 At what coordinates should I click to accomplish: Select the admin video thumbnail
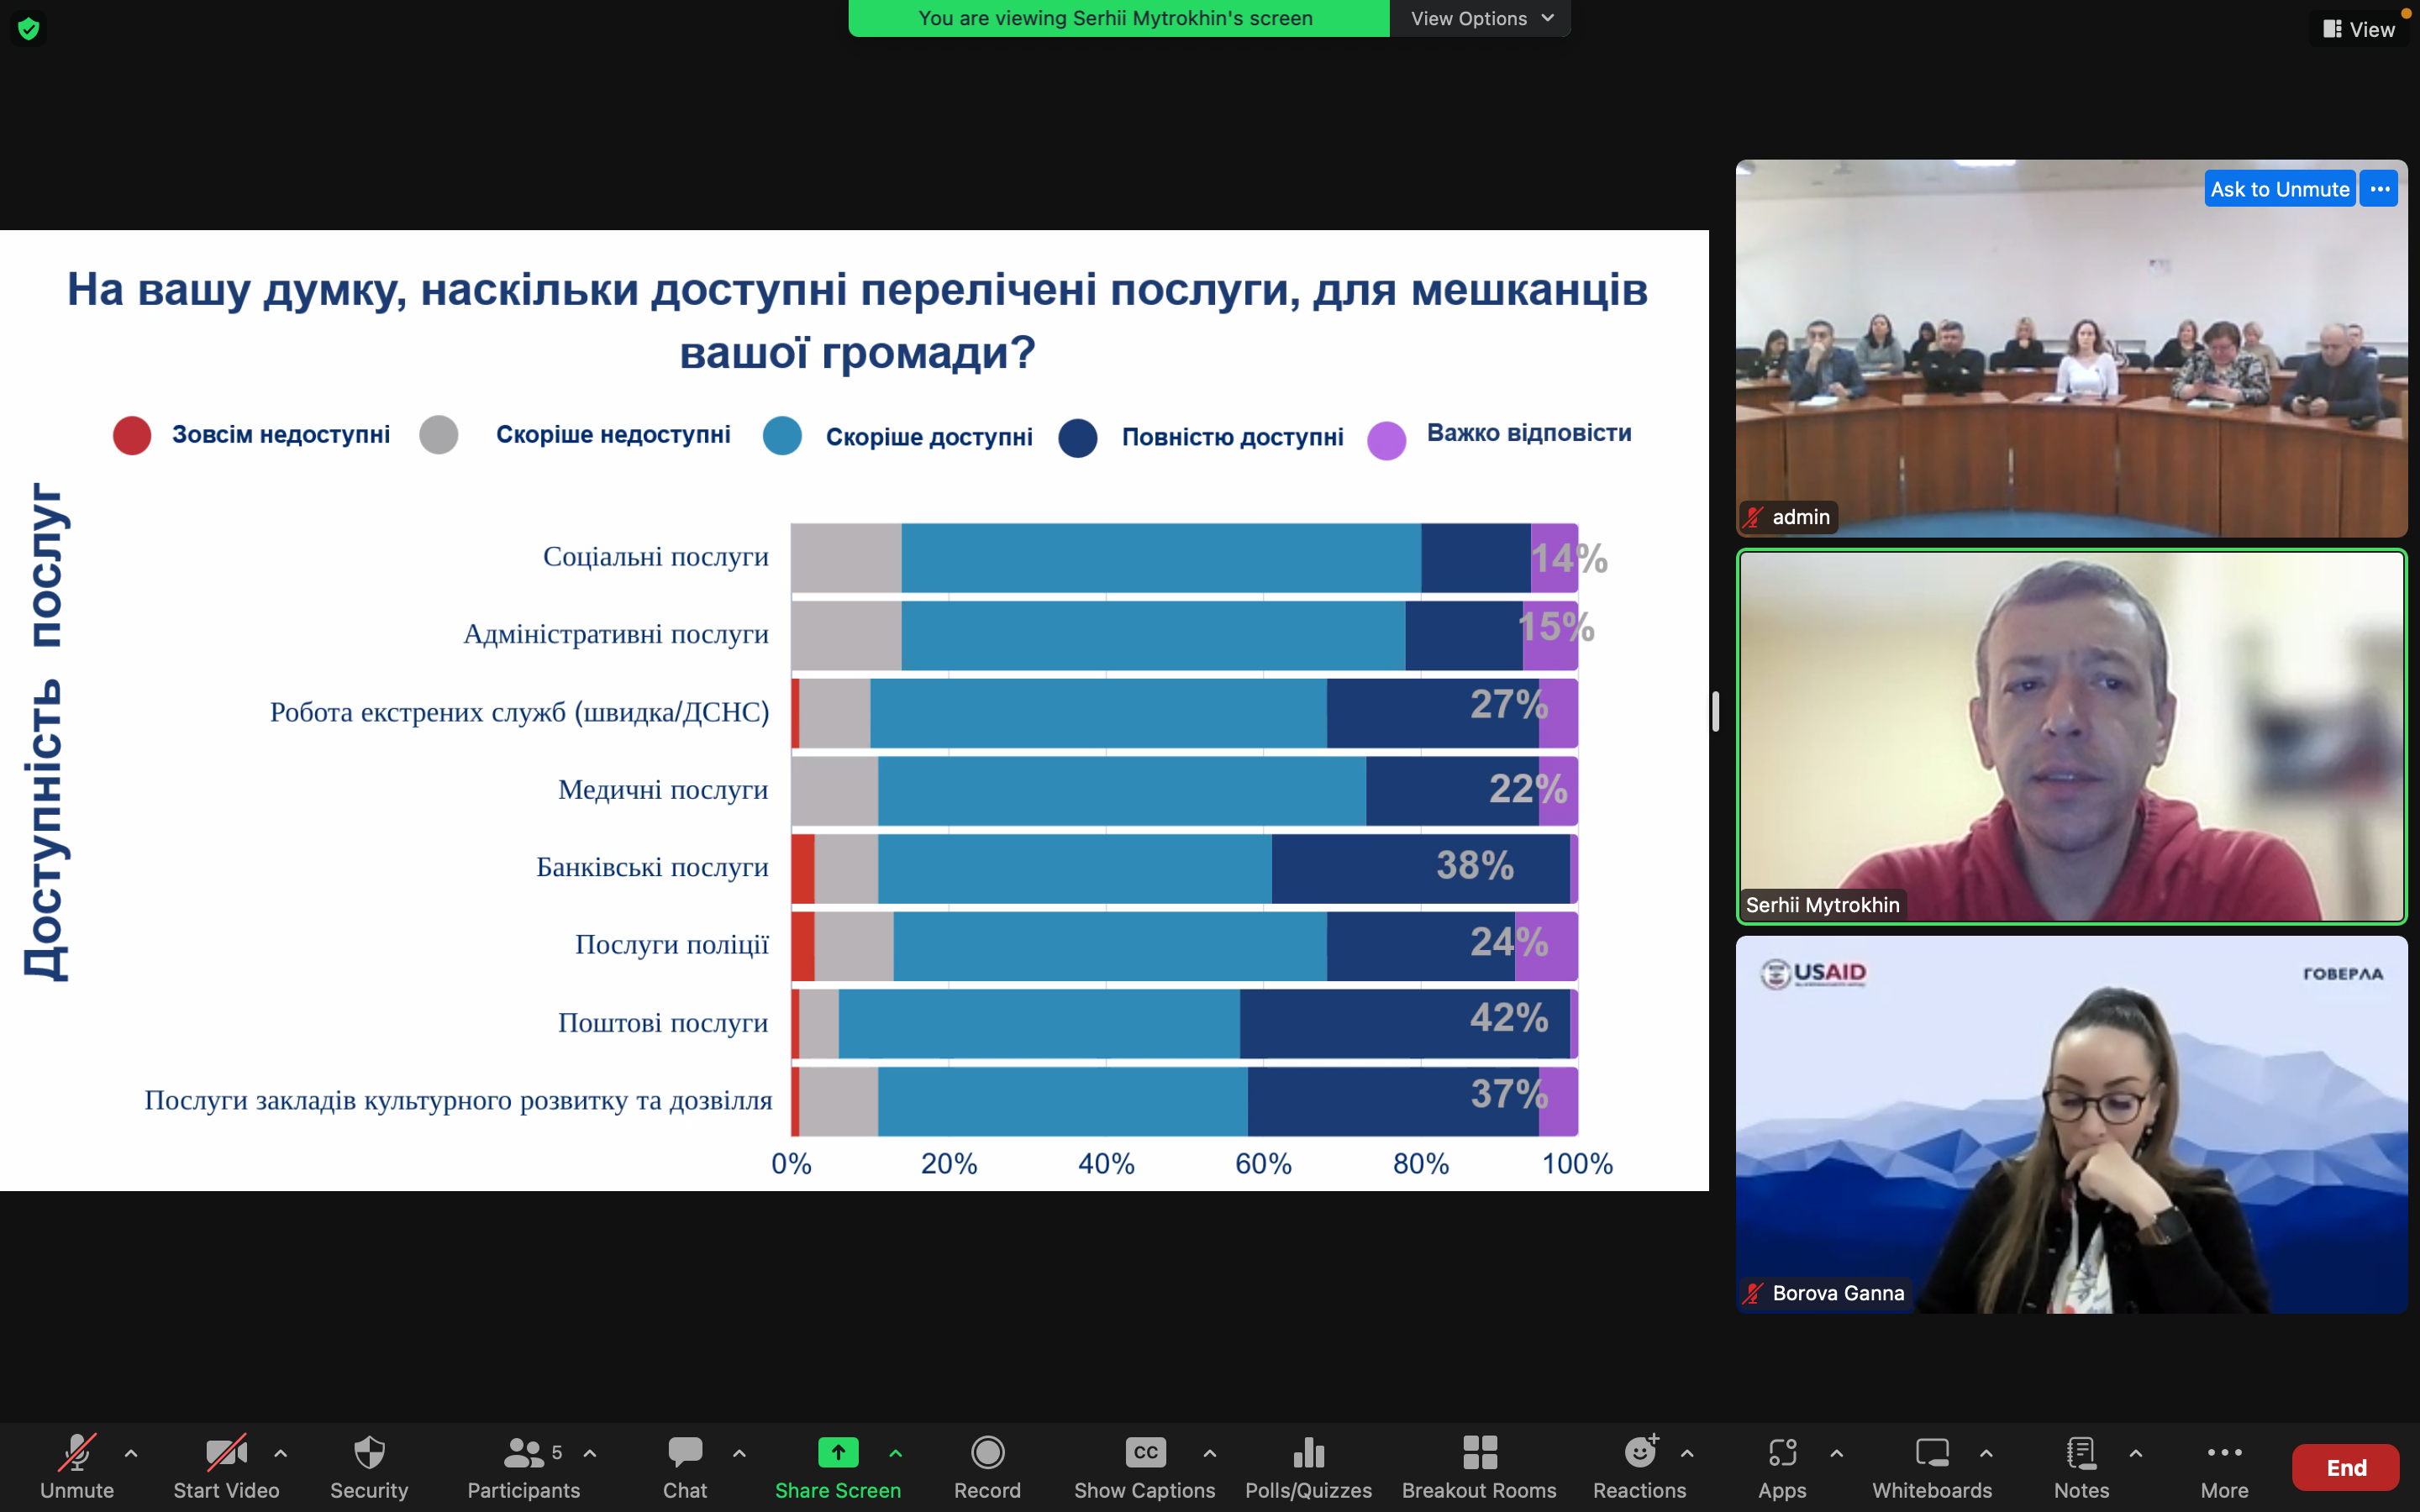point(2071,348)
